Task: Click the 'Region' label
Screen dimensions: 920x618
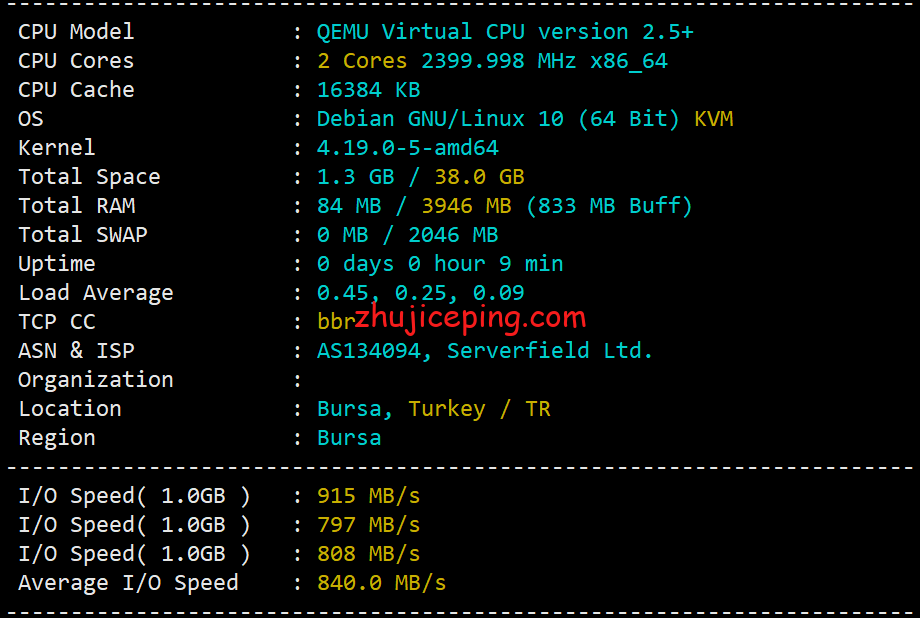Action: coord(57,438)
